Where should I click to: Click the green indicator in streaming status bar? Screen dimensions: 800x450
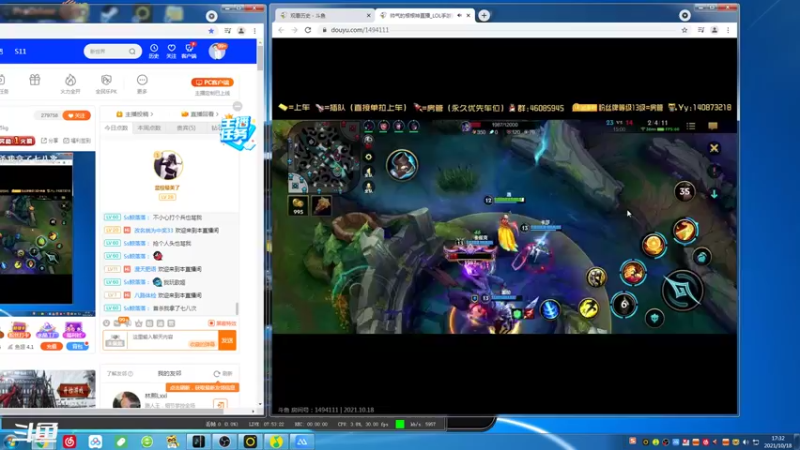pos(400,424)
